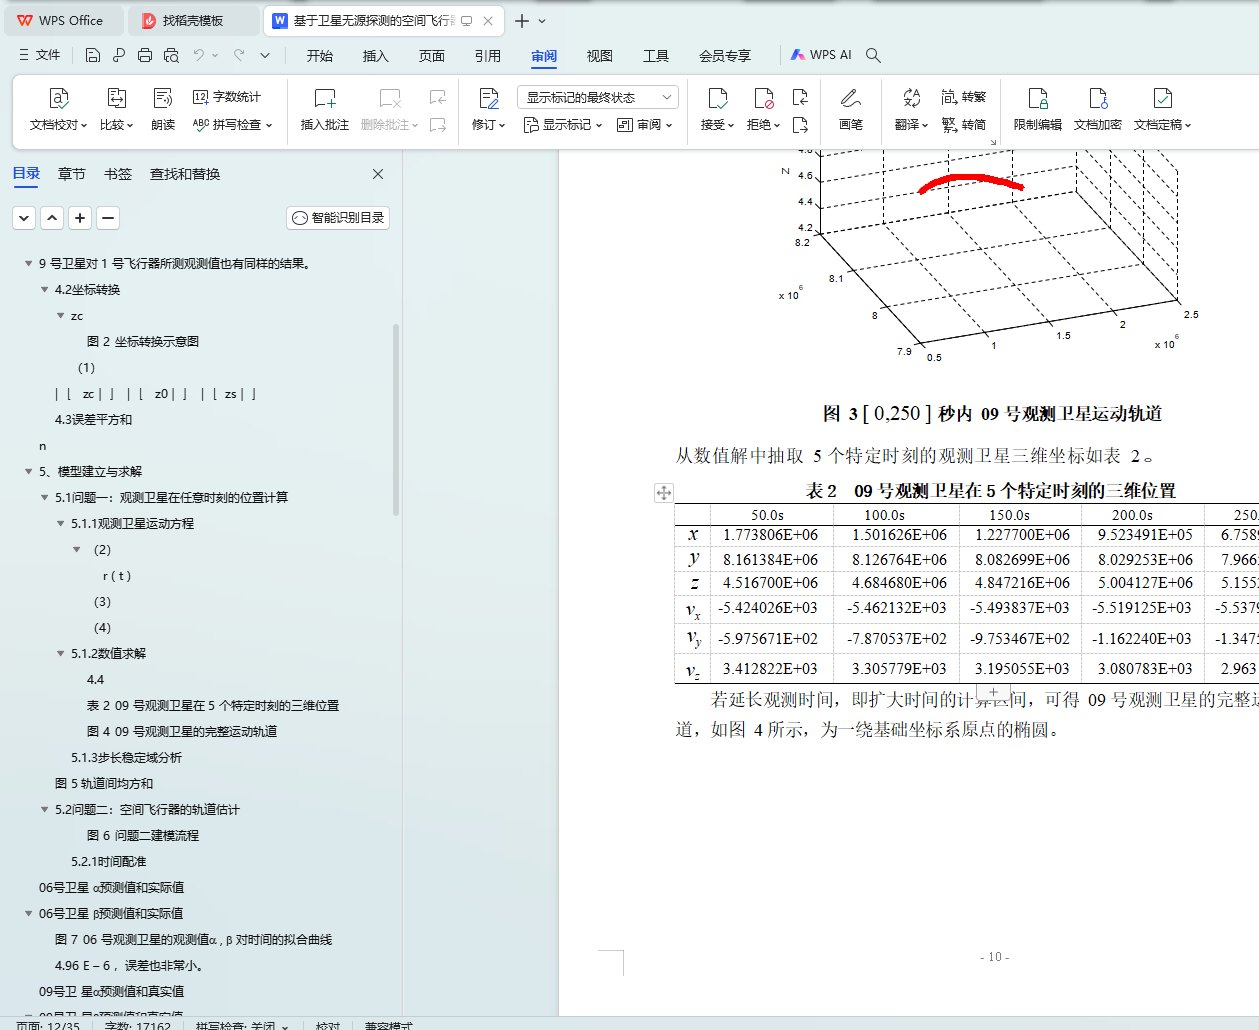
Task: Expand quick access toolbar customize arrow
Action: coord(265,55)
